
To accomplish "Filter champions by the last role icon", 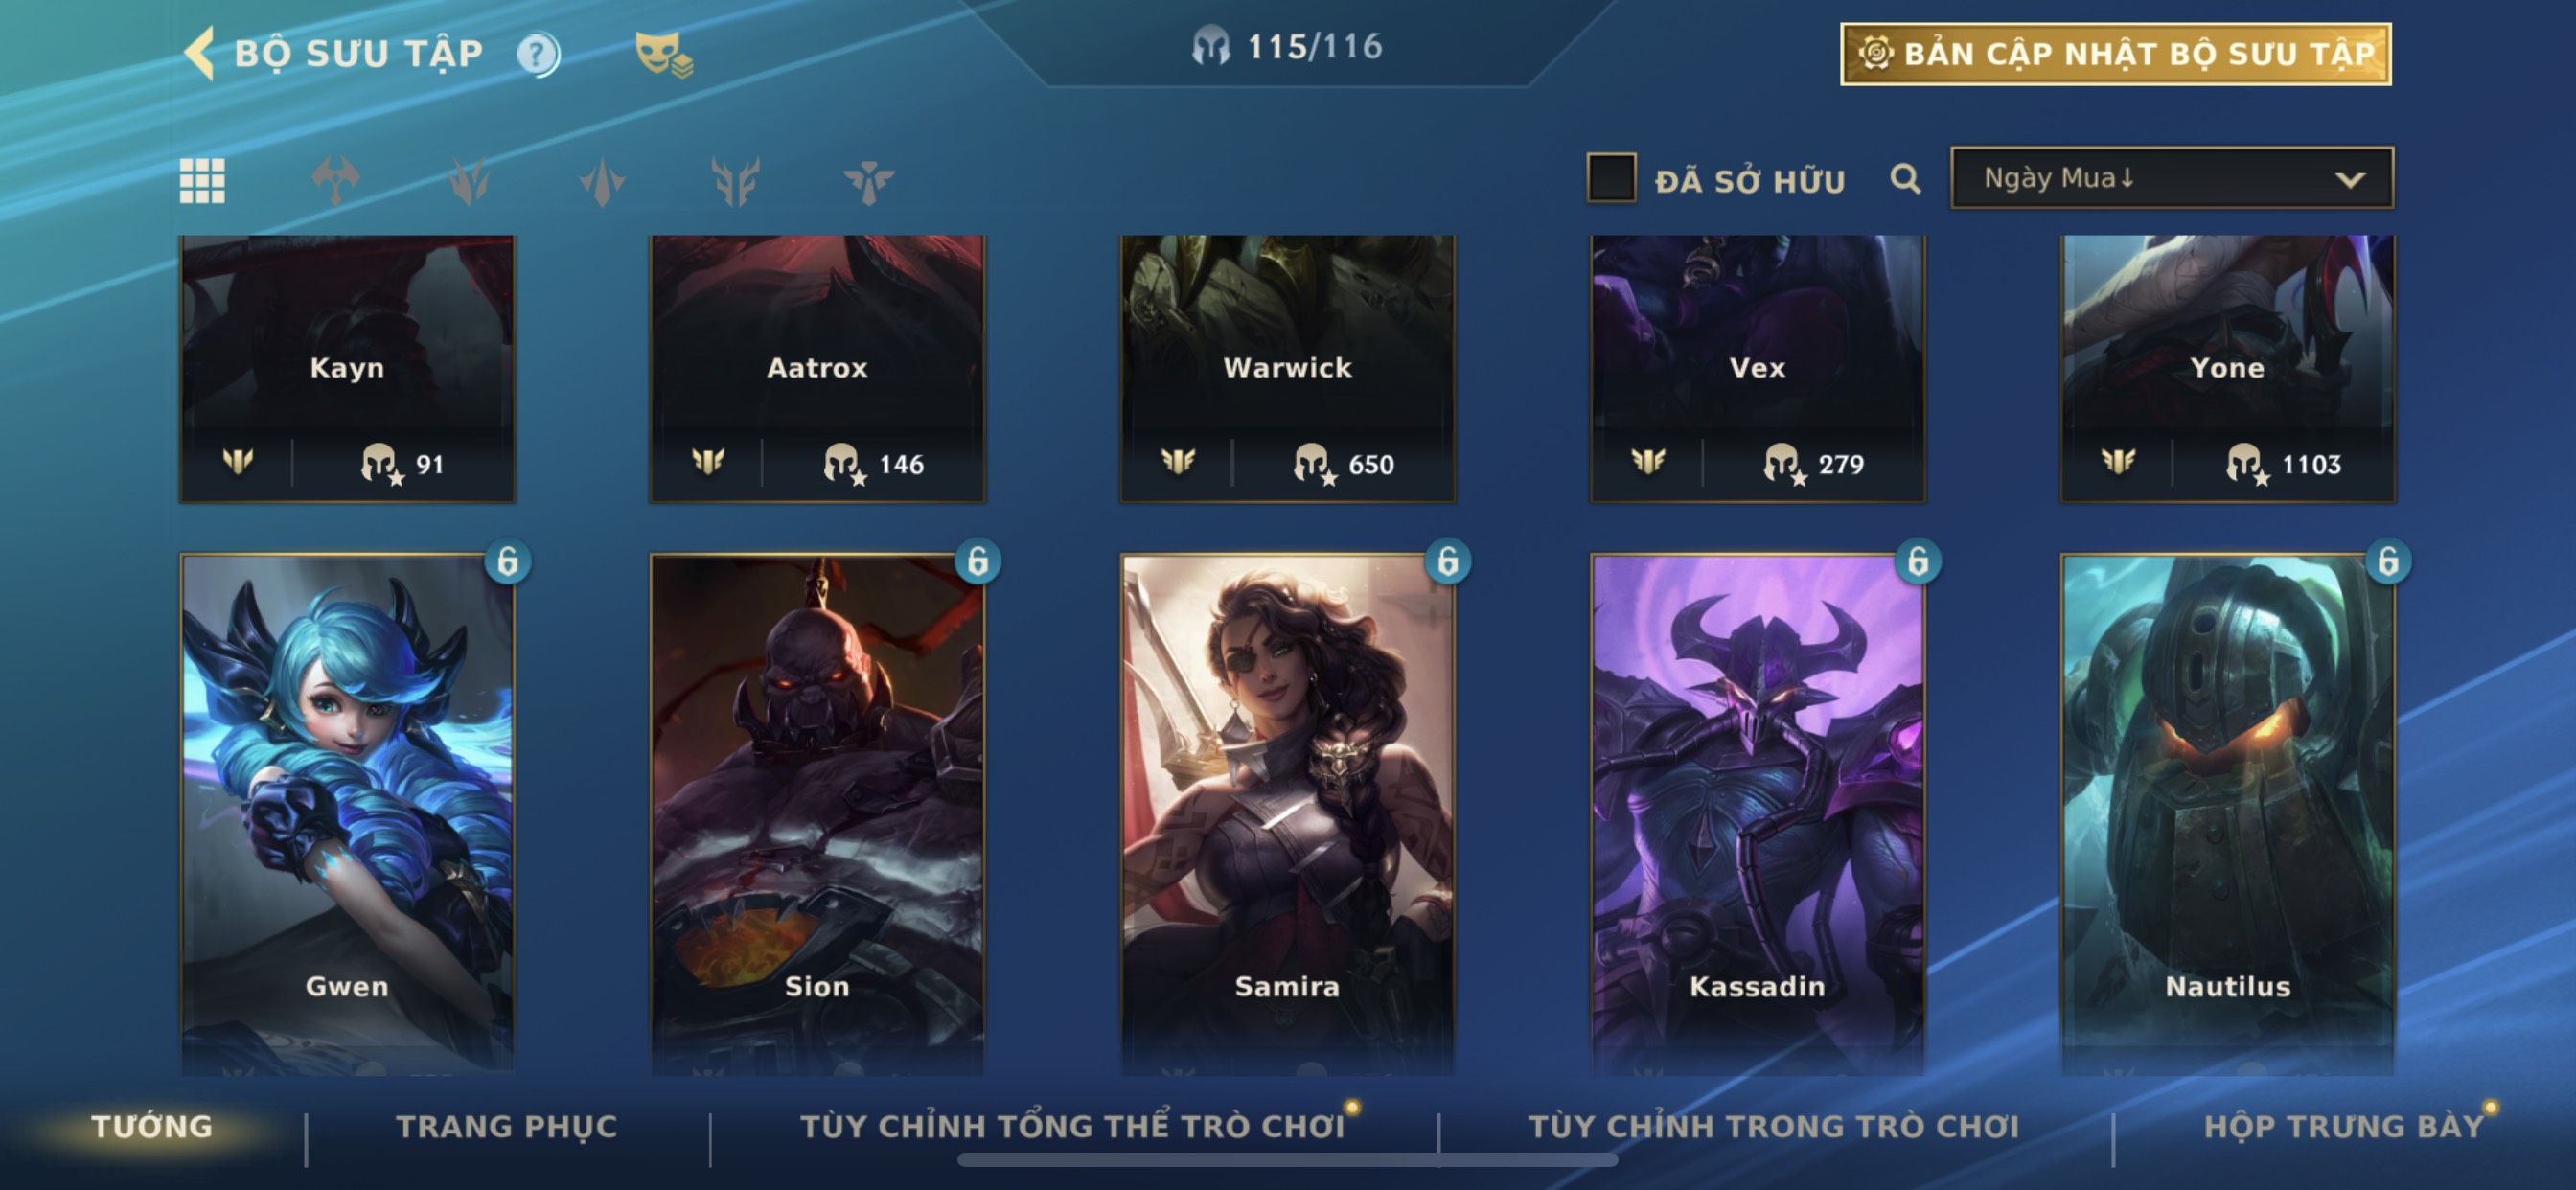I will coord(868,181).
